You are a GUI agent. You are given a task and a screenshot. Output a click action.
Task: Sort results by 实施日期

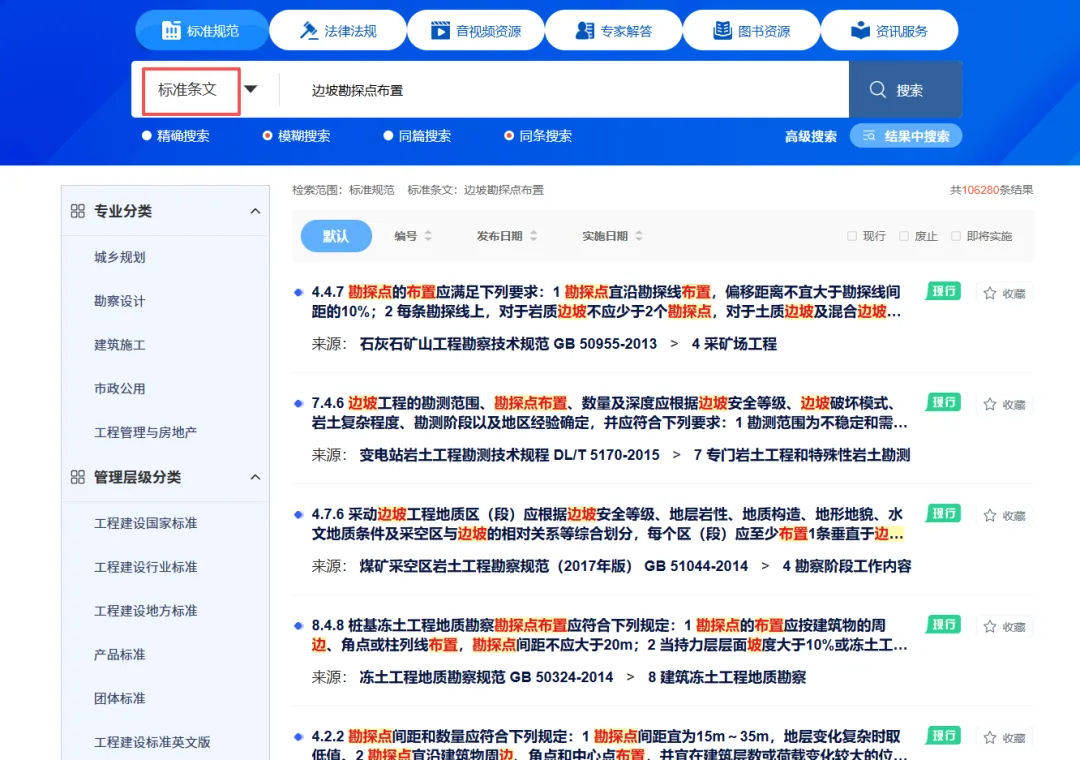tap(612, 236)
